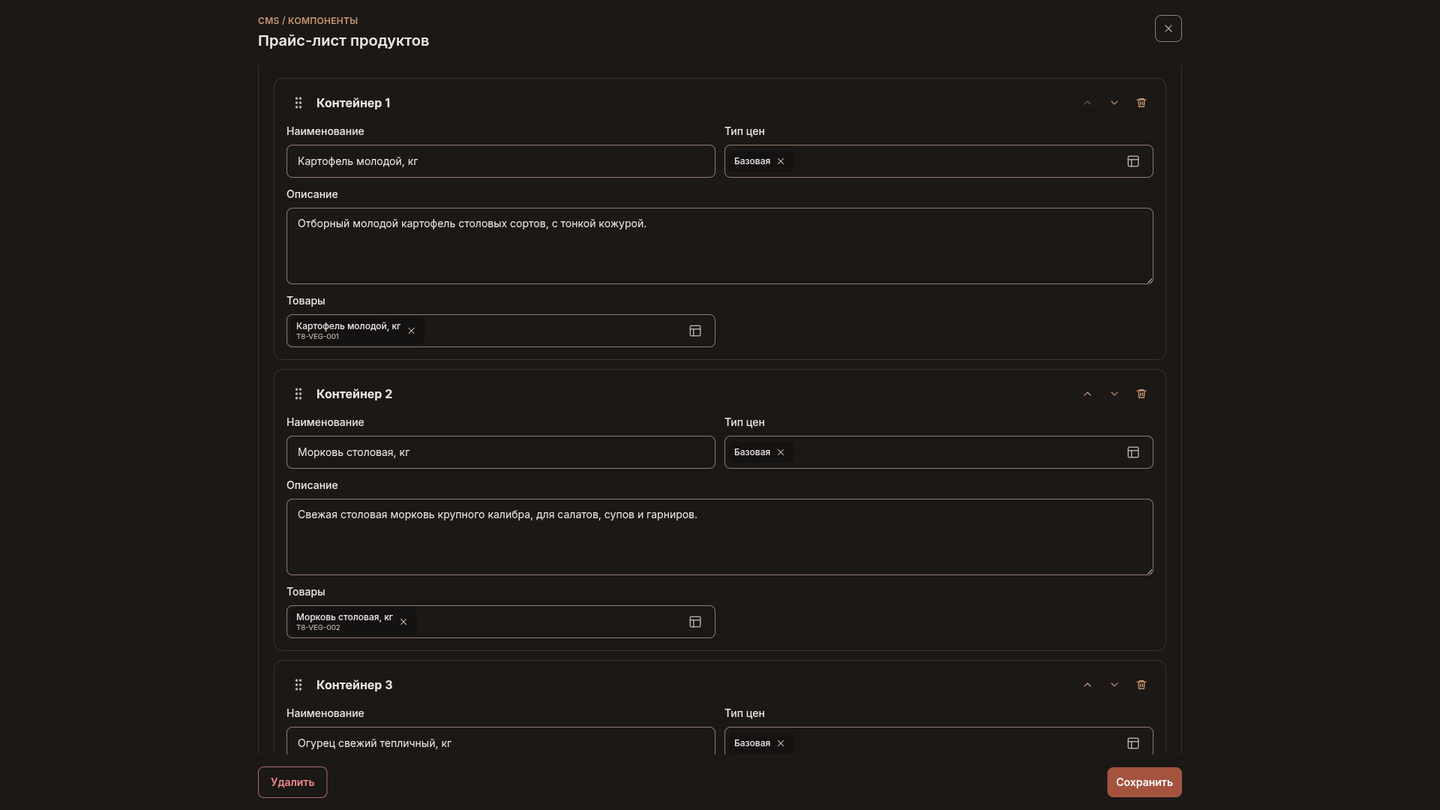Edit name field Картофель молодой, кг
This screenshot has width=1440, height=810.
500,161
